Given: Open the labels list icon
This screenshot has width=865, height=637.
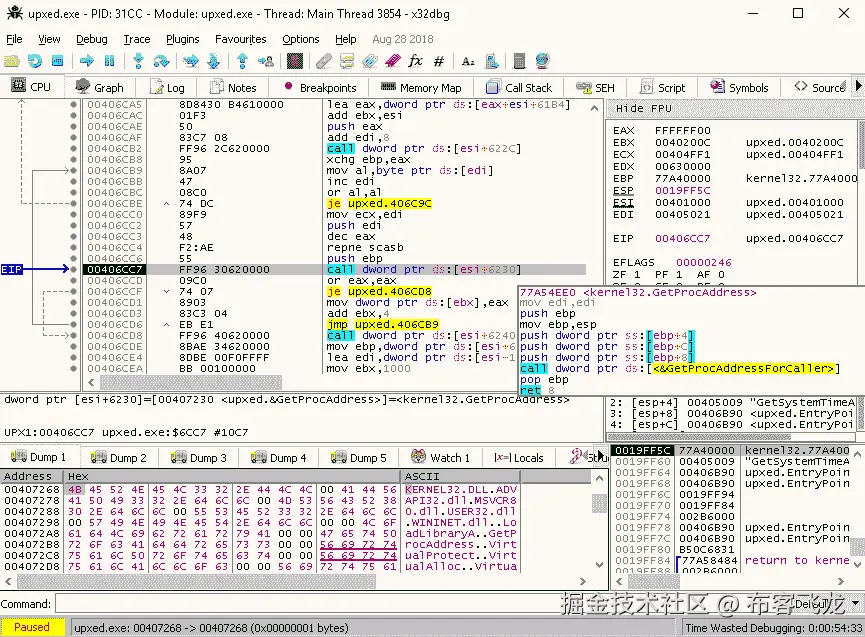Looking at the screenshot, I should coord(370,61).
